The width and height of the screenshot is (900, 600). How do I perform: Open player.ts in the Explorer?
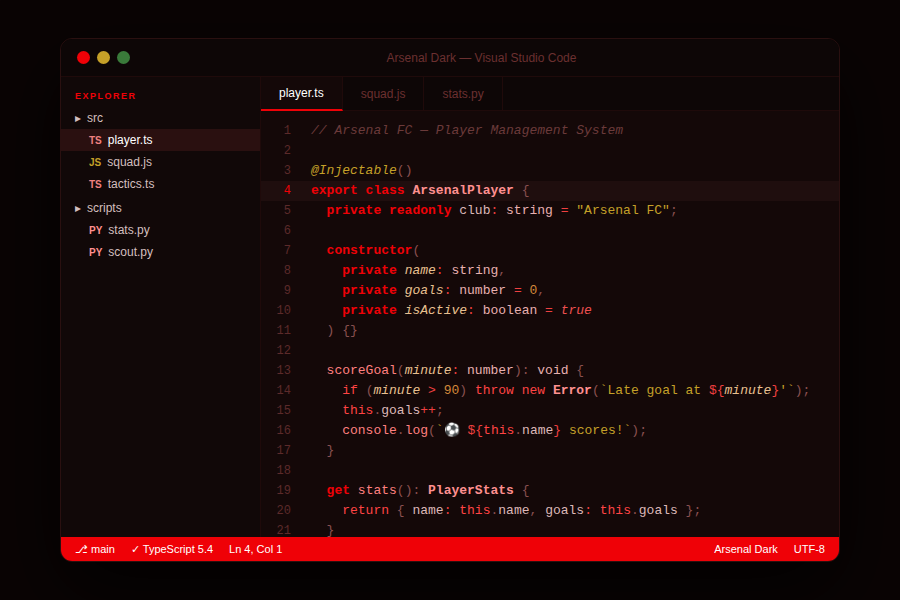160,140
